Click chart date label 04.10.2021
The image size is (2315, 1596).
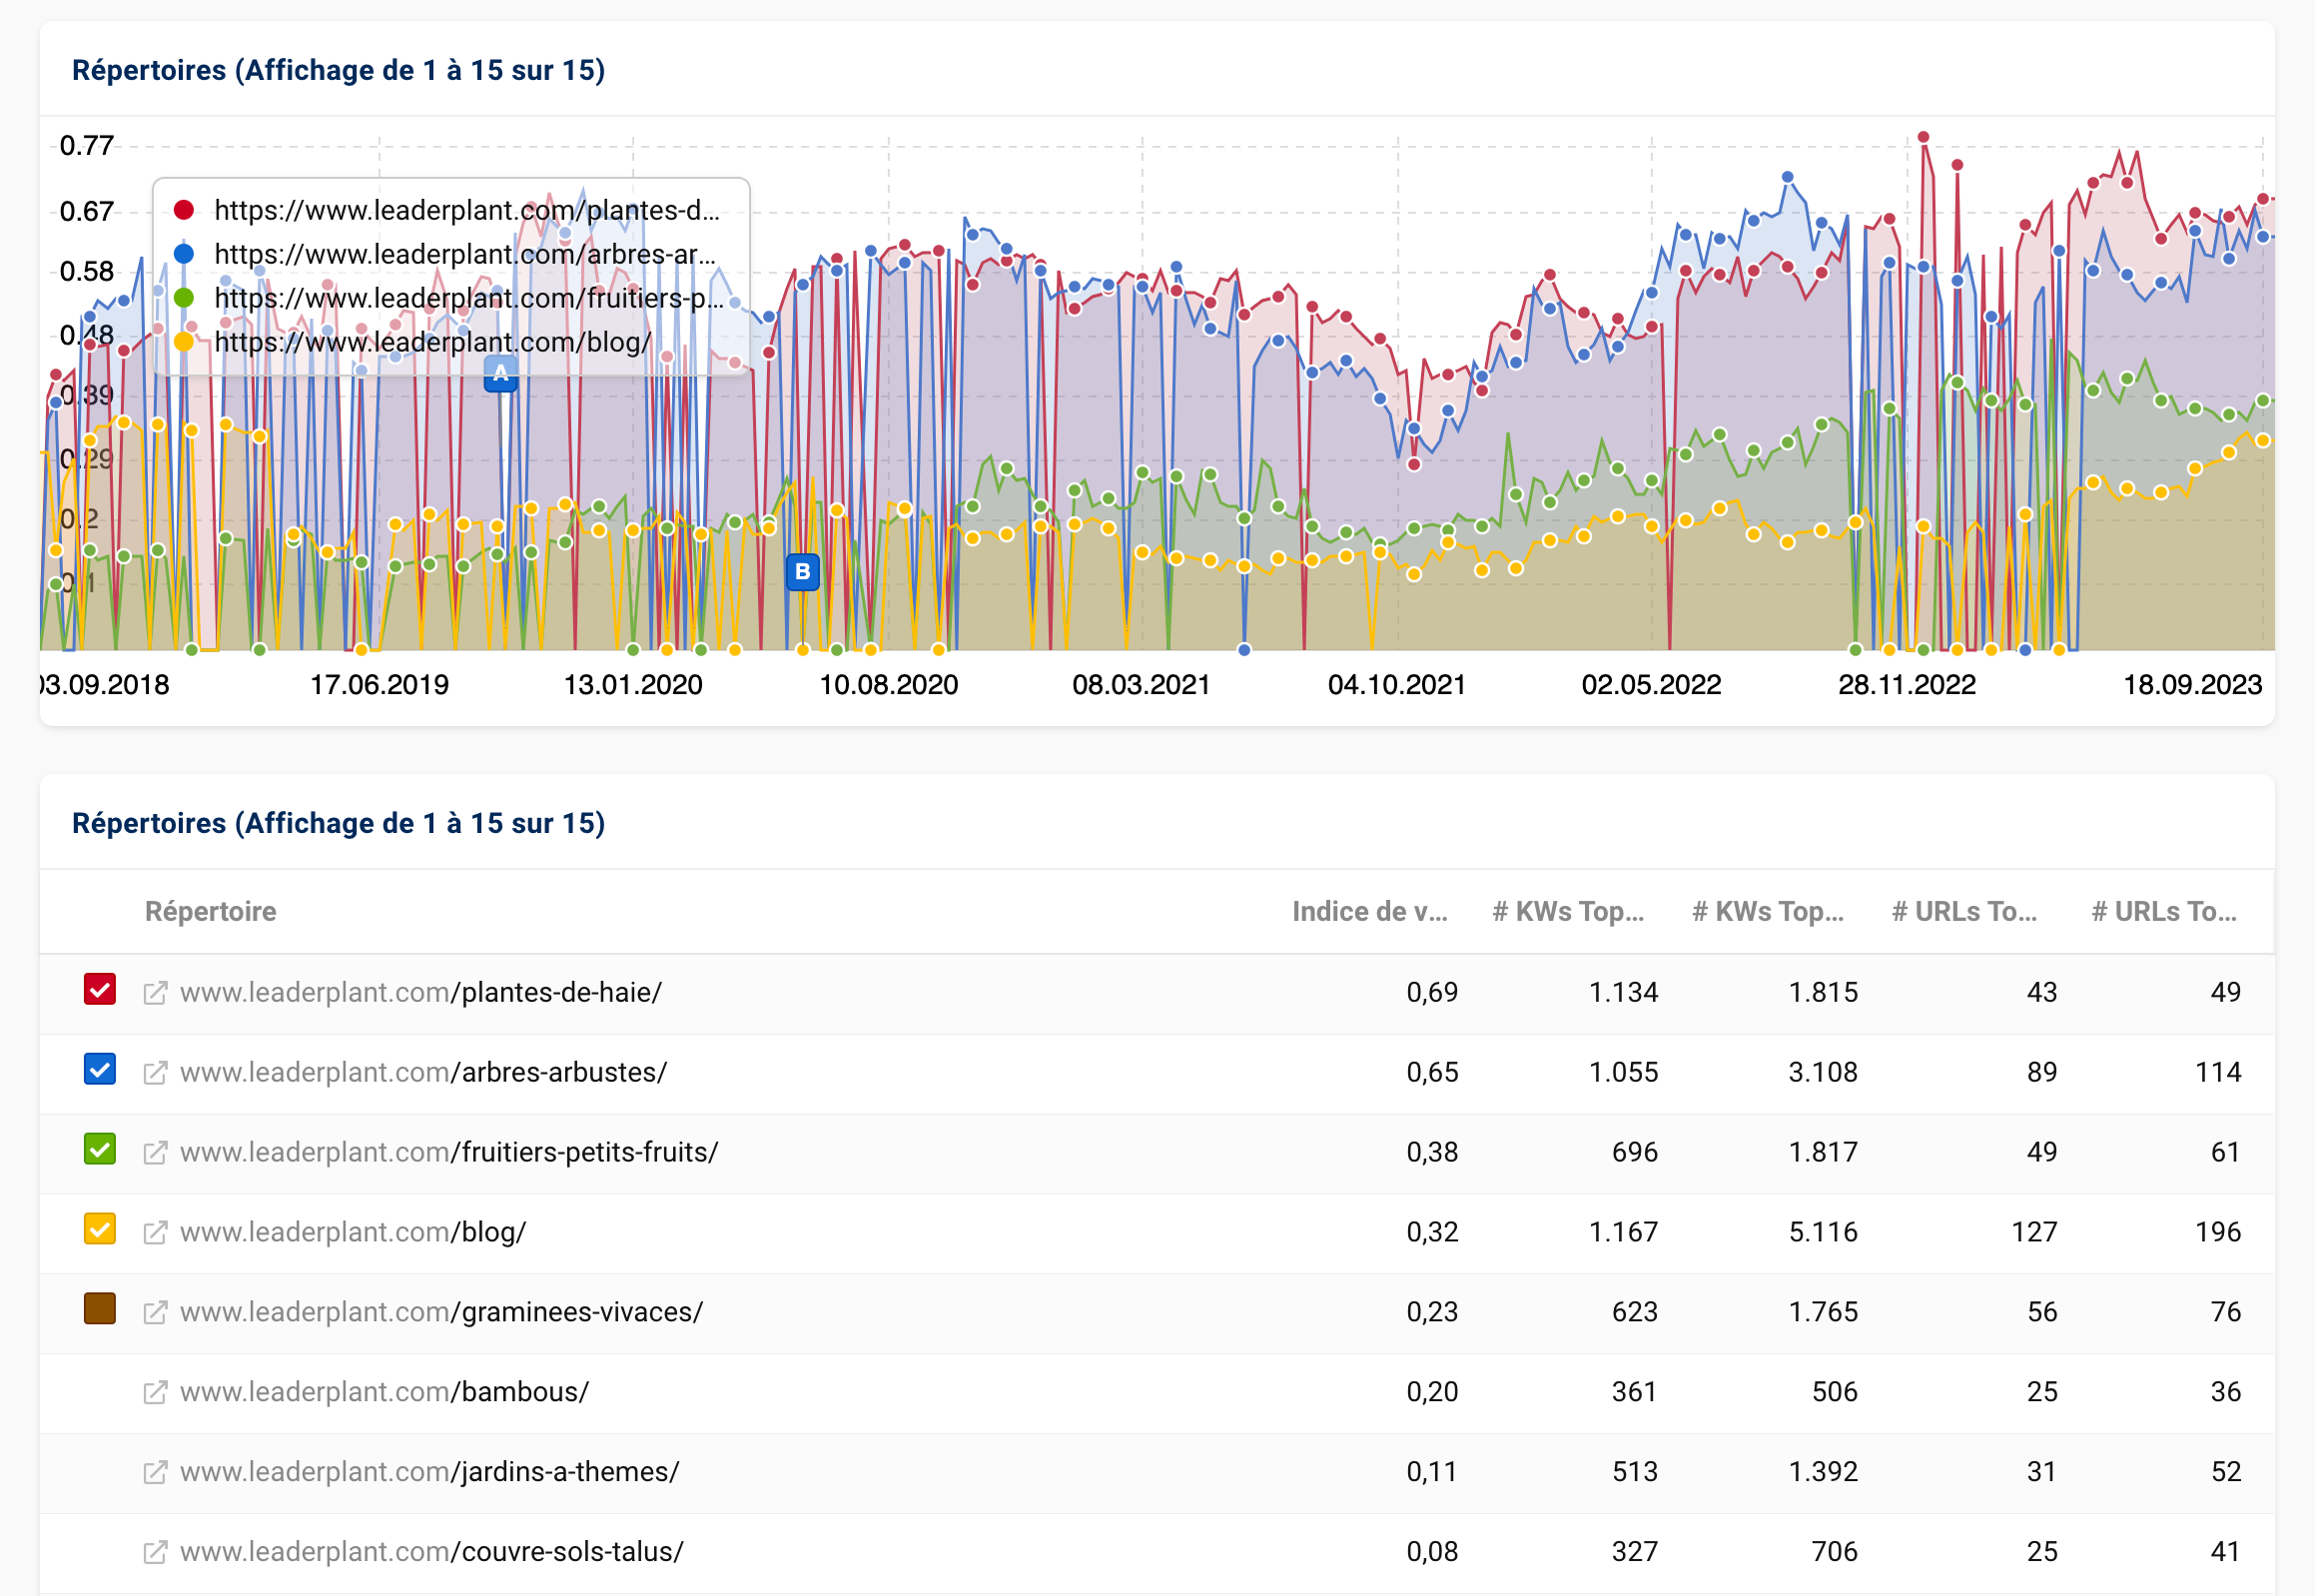coord(1397,686)
